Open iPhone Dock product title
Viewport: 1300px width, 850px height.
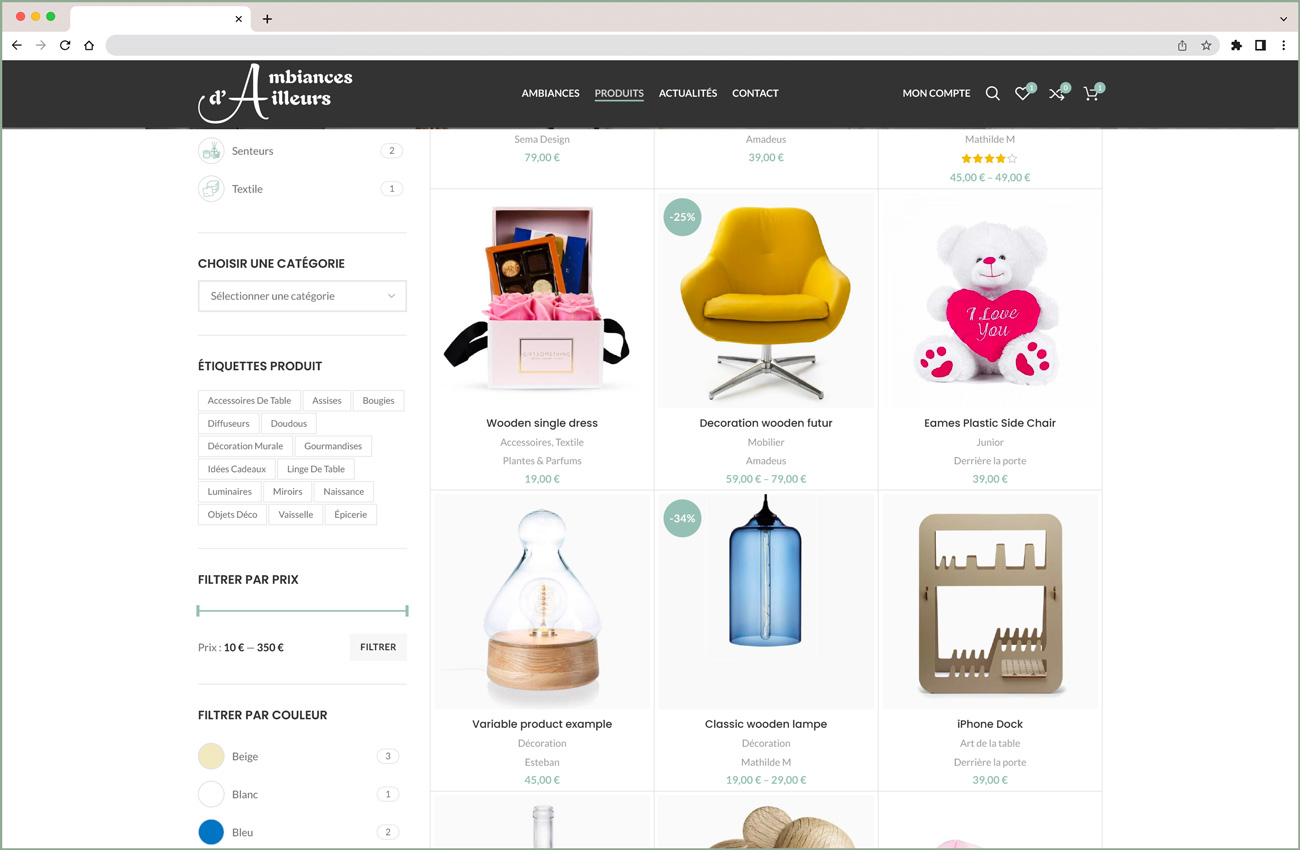coord(990,724)
